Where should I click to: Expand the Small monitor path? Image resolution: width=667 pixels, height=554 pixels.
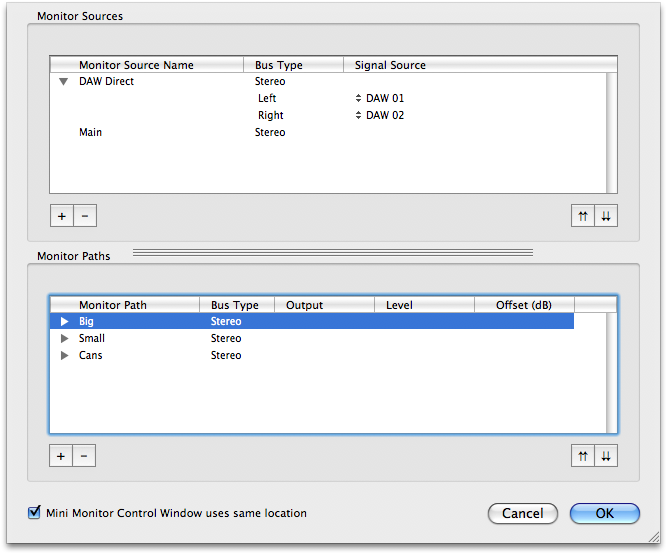click(x=64, y=338)
